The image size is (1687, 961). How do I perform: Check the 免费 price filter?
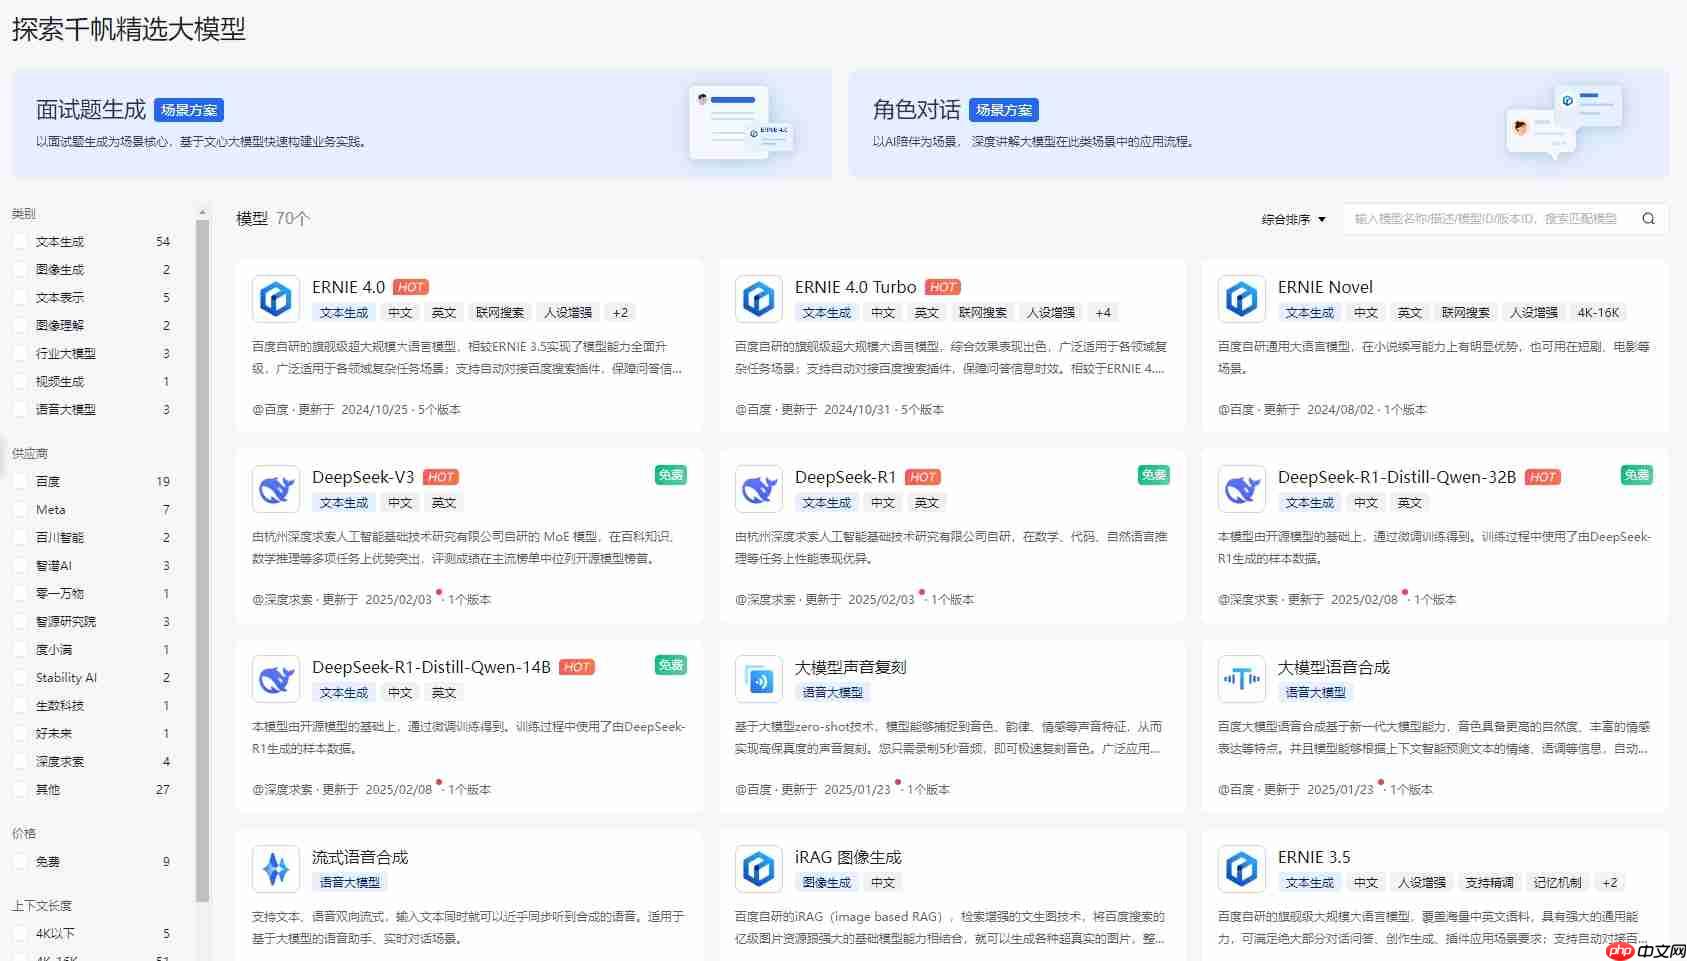[20, 861]
